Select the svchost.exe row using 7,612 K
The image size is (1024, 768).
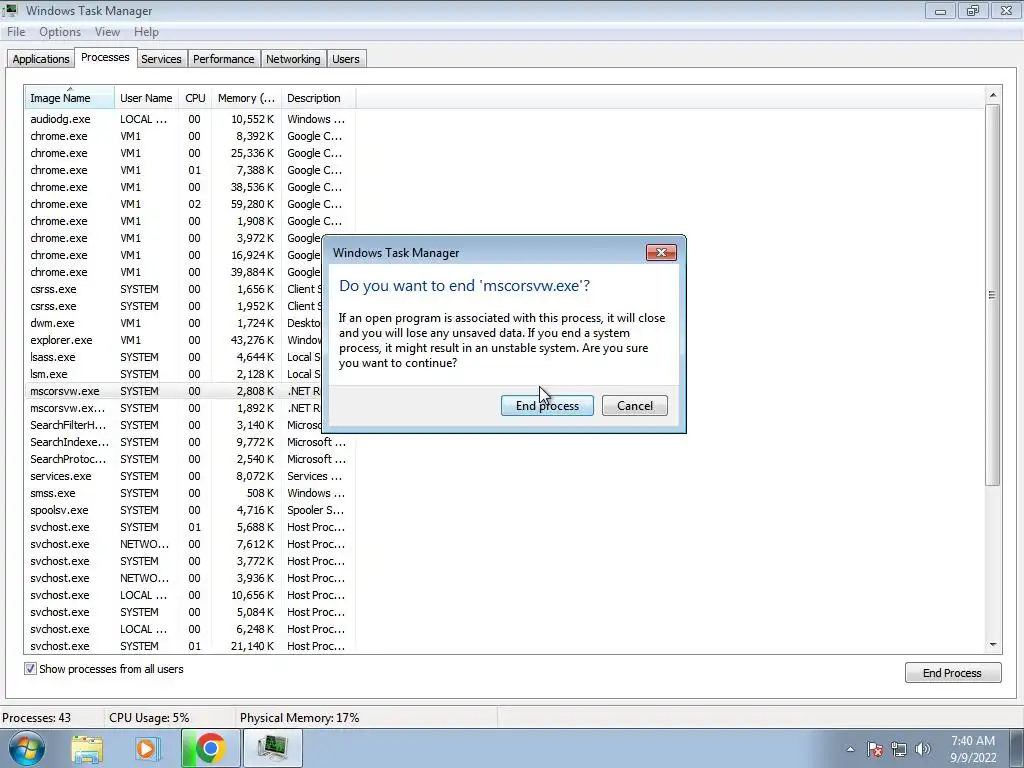pyautogui.click(x=189, y=544)
